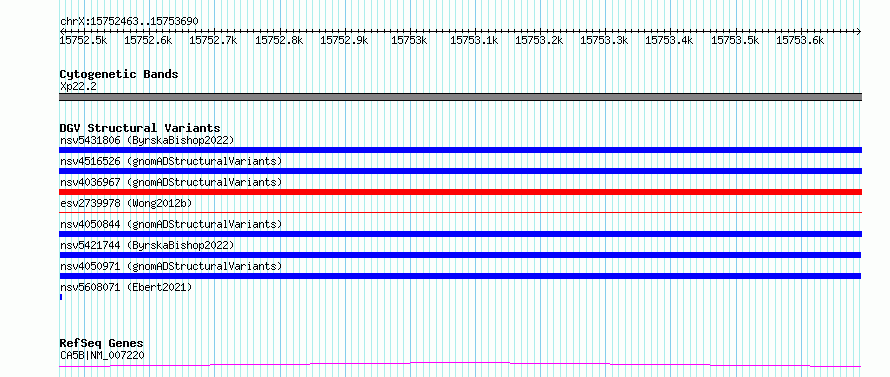Open variant nsv5431806 (ByrskaBishop2022) label

[x=147, y=140]
